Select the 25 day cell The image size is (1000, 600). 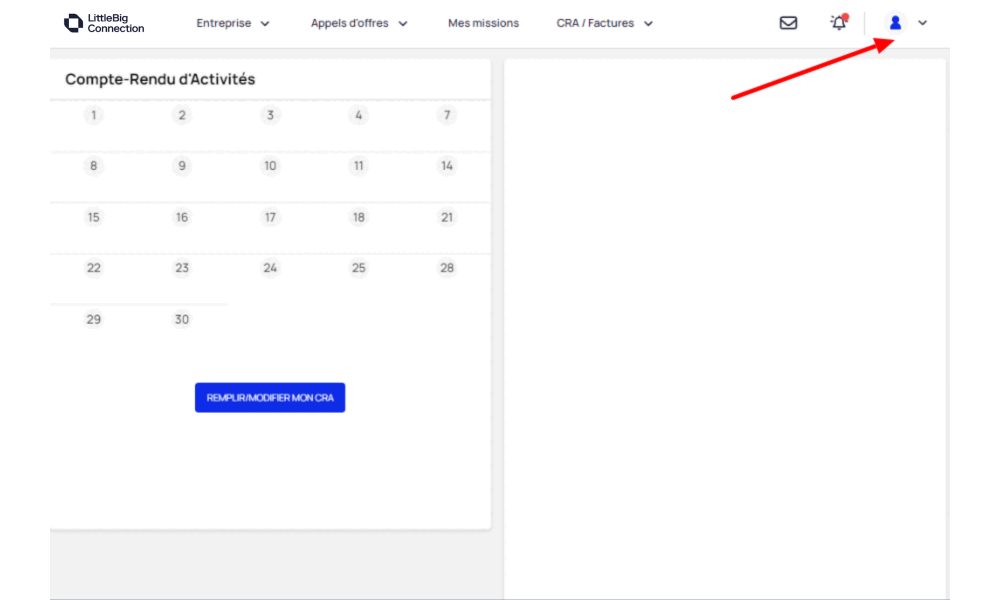(x=358, y=268)
